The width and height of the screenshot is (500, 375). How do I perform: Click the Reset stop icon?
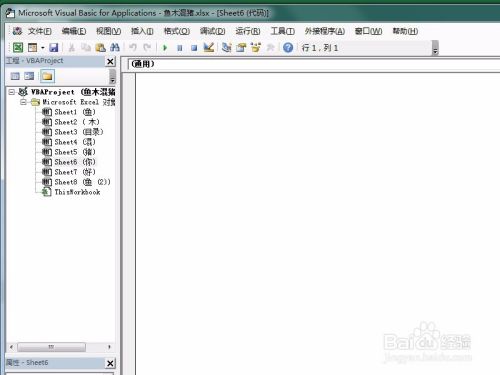[x=194, y=48]
